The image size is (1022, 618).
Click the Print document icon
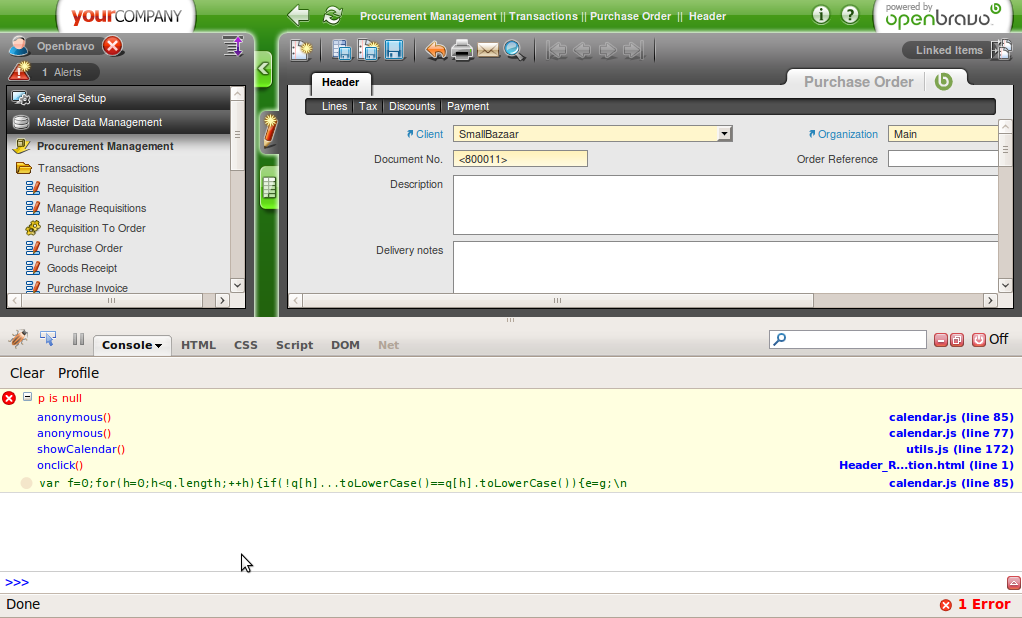coord(462,50)
